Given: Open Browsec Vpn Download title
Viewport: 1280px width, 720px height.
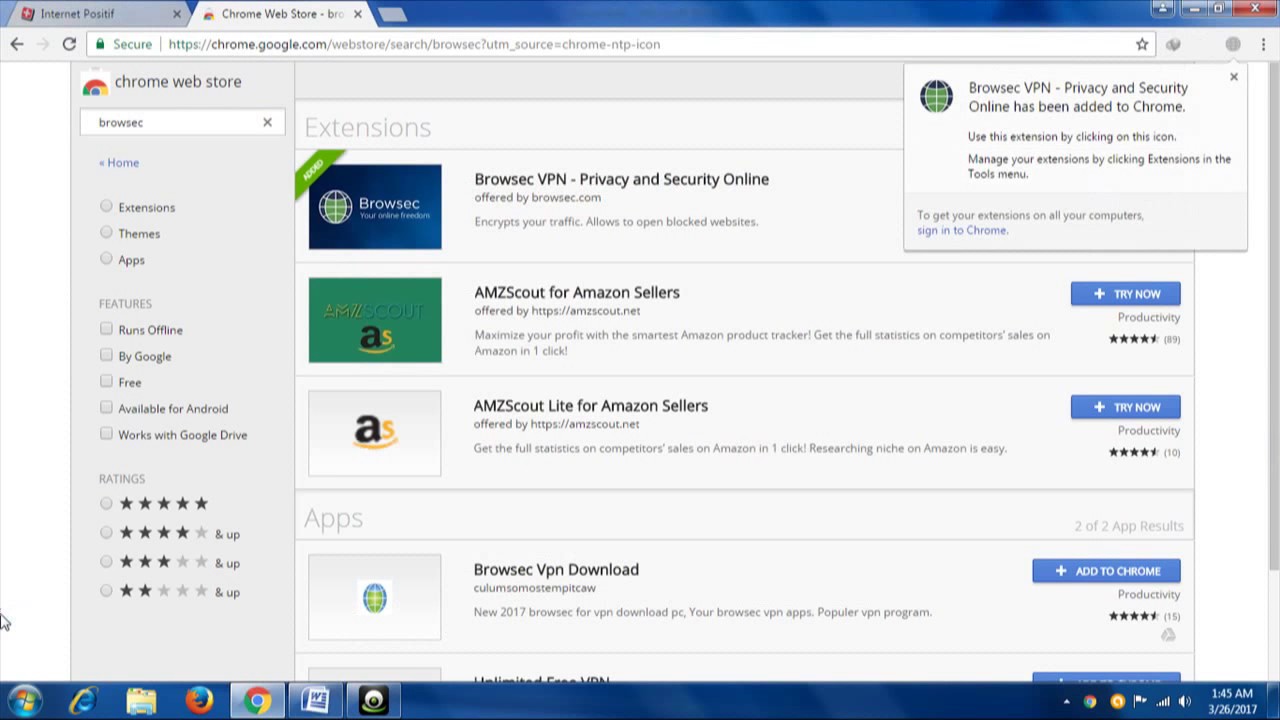Looking at the screenshot, I should (556, 569).
